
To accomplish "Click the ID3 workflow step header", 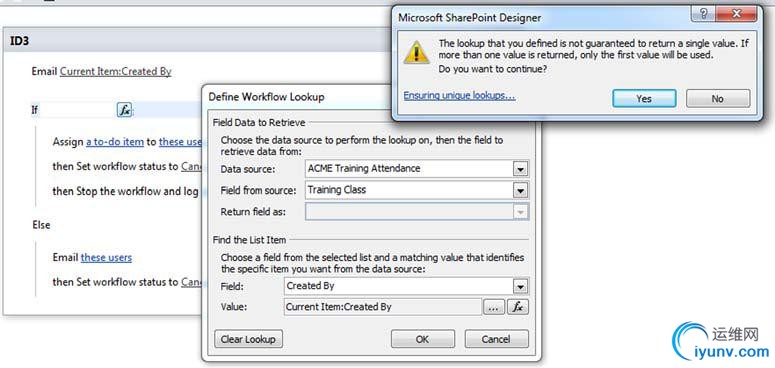I will (198, 41).
